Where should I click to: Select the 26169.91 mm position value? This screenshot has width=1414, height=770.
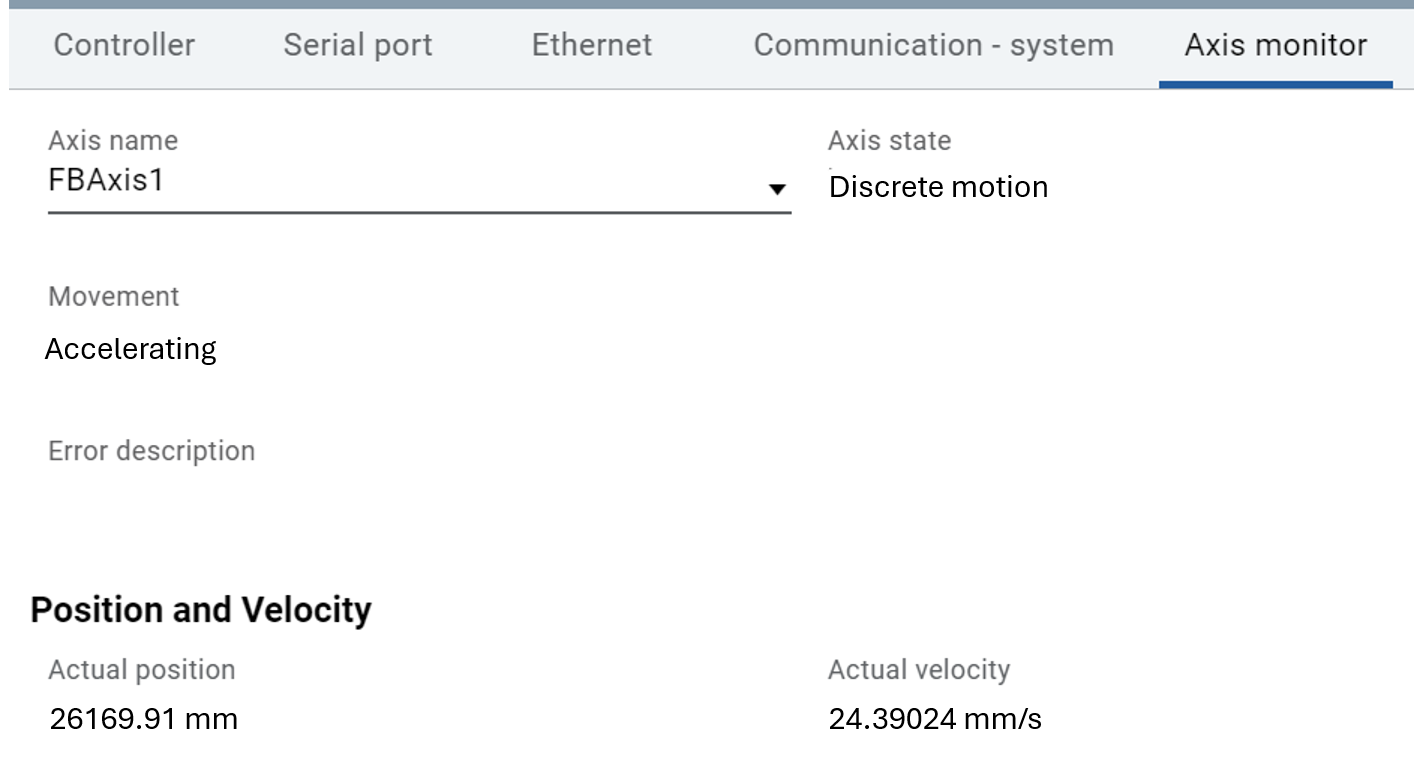[x=144, y=719]
